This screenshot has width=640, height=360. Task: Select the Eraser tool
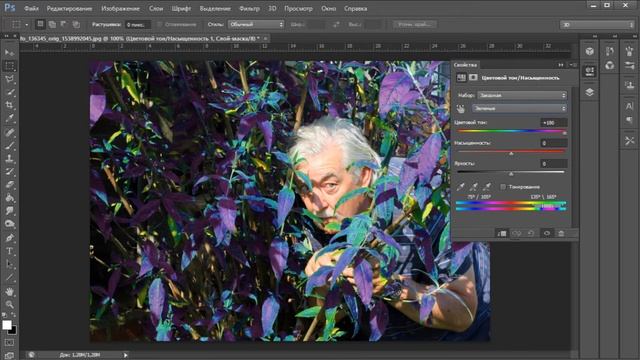click(9, 184)
